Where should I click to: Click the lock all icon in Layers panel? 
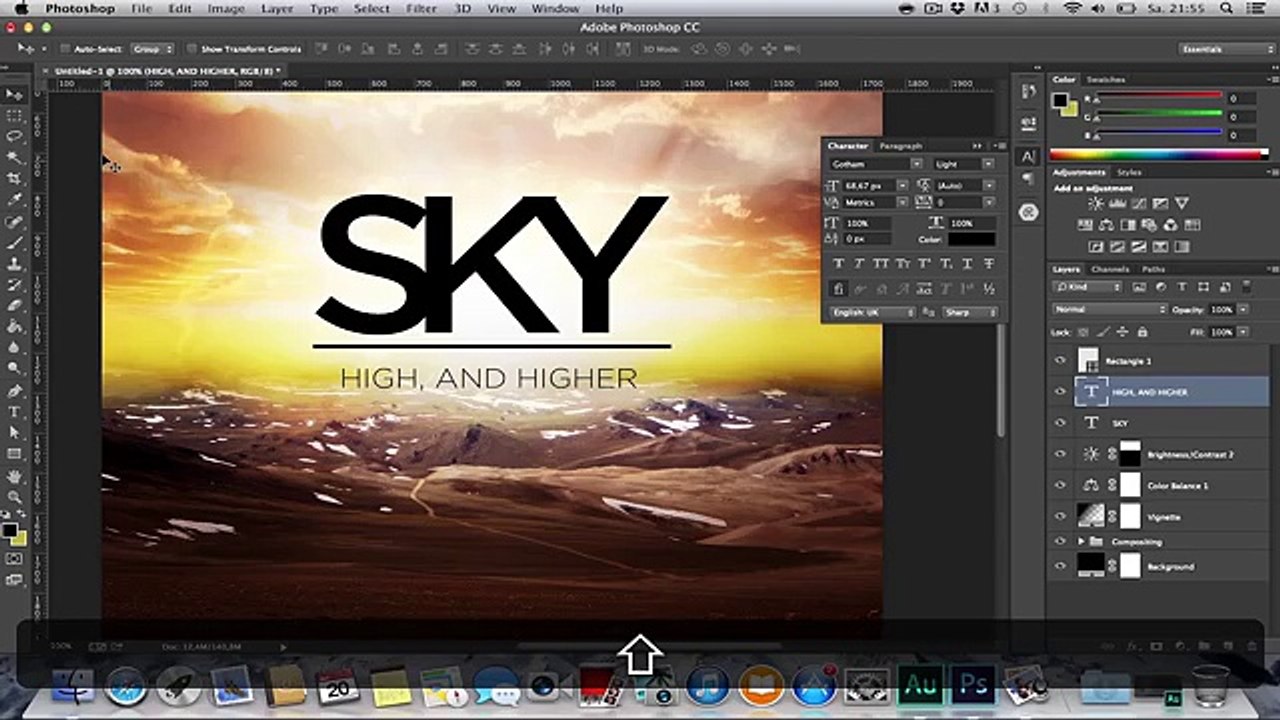(x=1143, y=332)
